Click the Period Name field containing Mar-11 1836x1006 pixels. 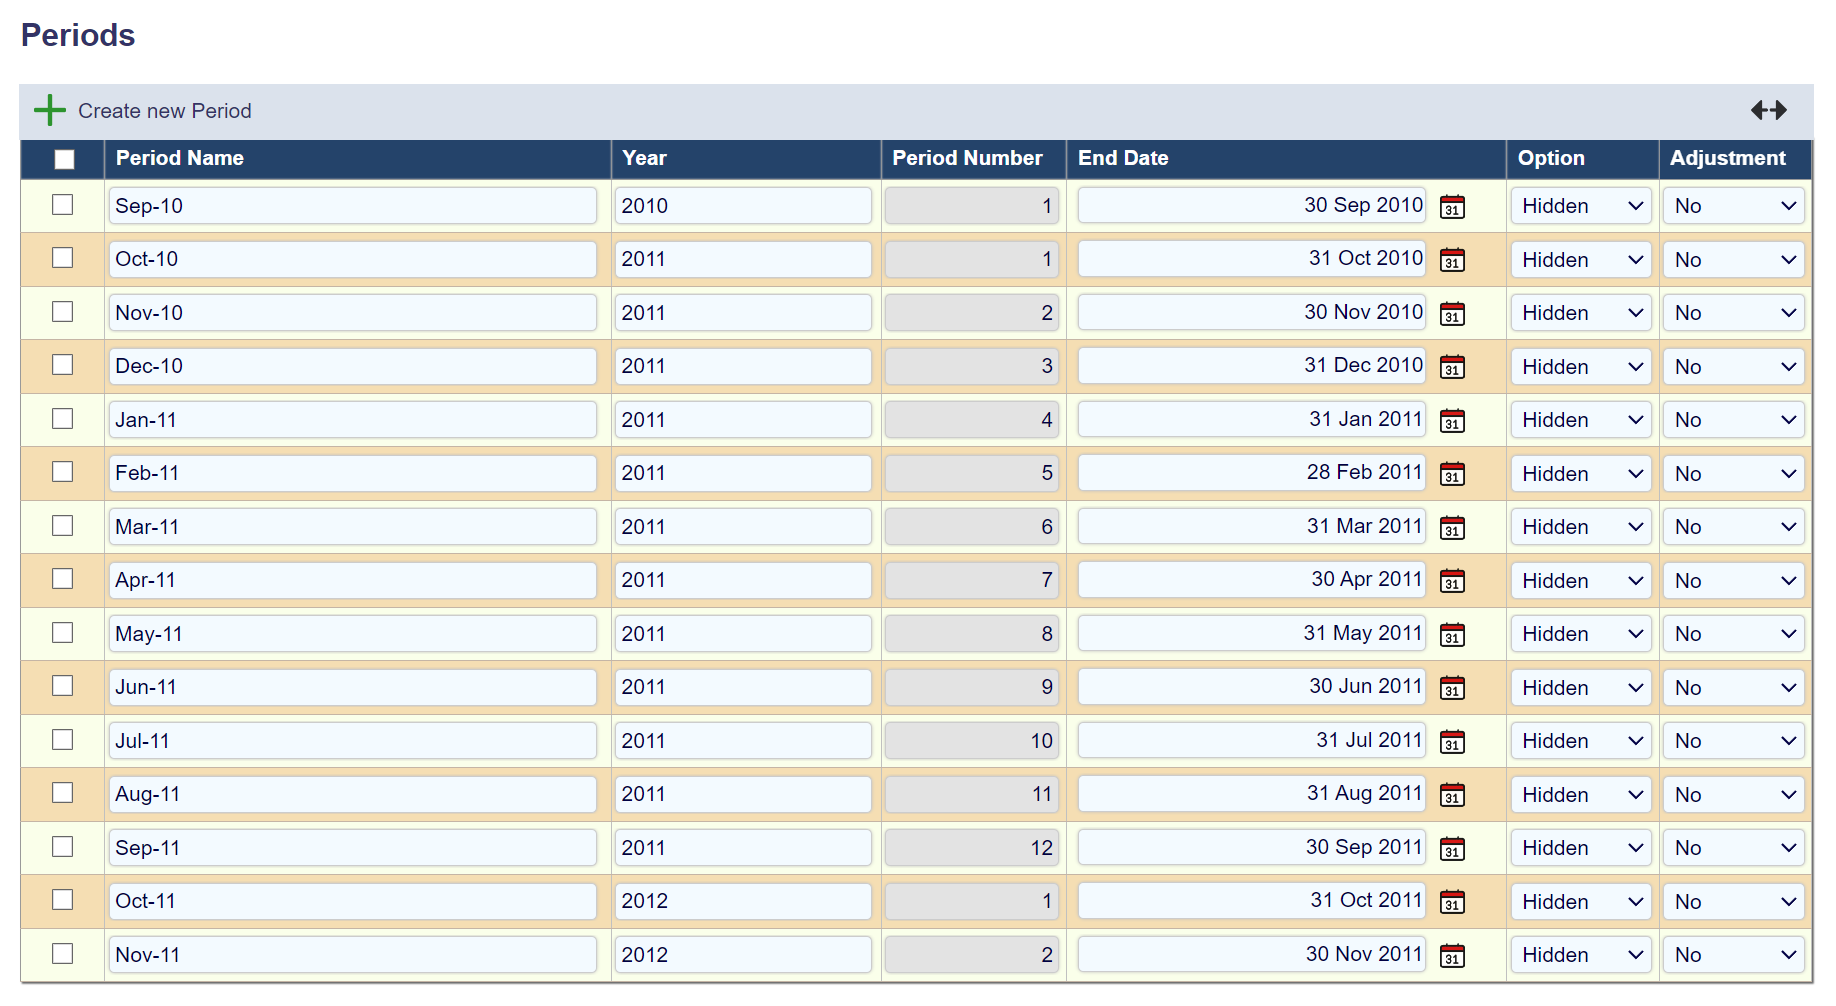click(x=352, y=527)
